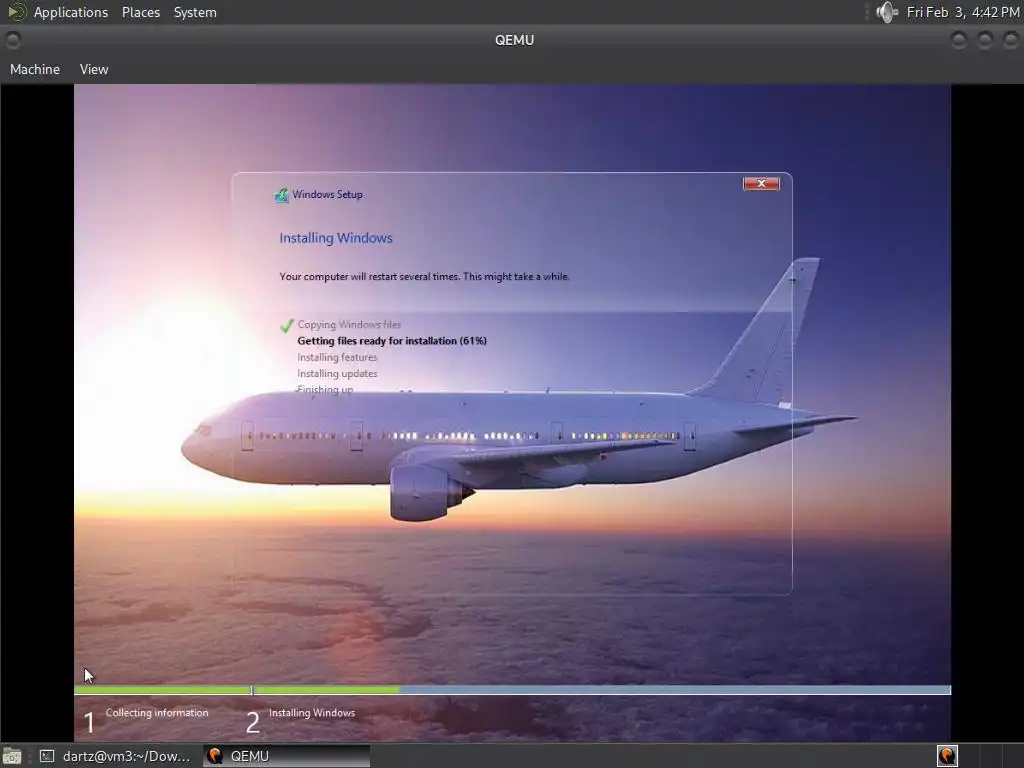Click the Installing Windows progress bar
This screenshot has width=1024, height=768.
click(602, 690)
